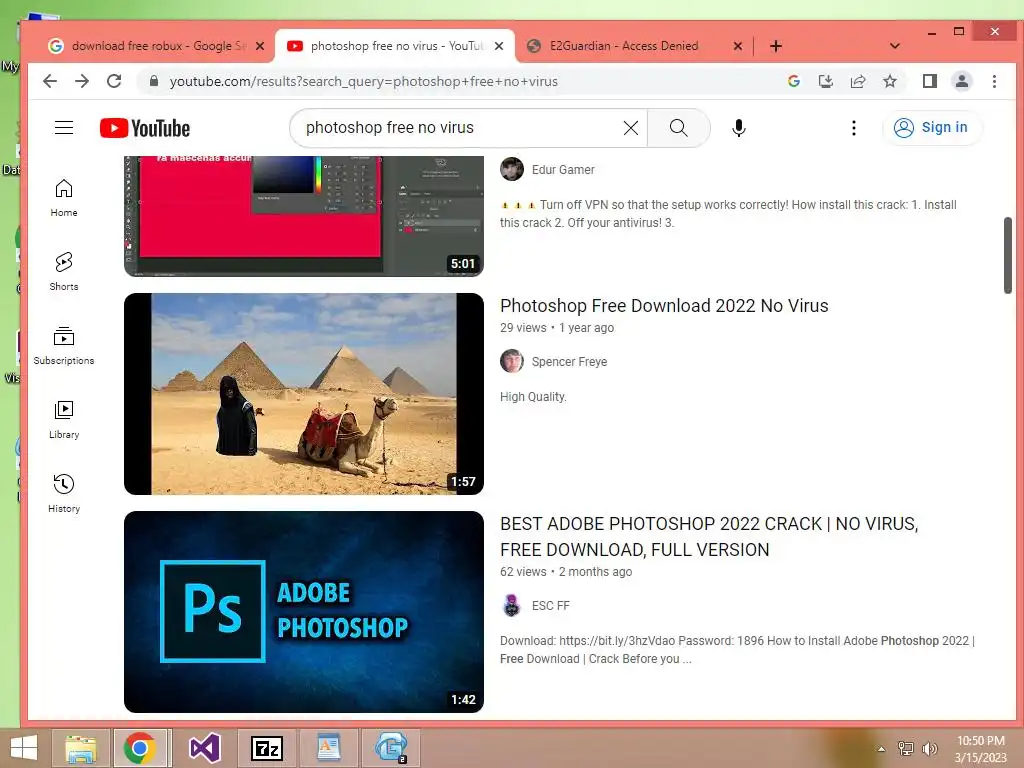Share this page using the share icon
The height and width of the screenshot is (768, 1024).
[857, 81]
